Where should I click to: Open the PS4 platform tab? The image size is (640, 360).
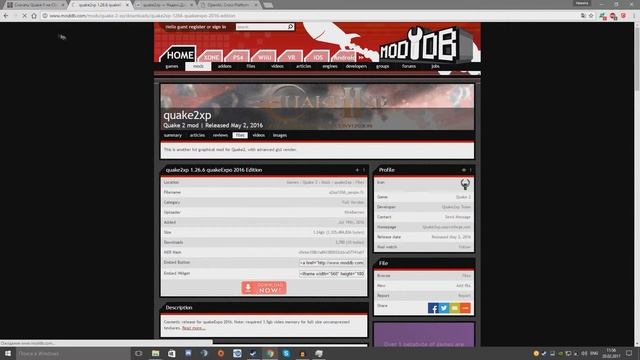tap(238, 57)
